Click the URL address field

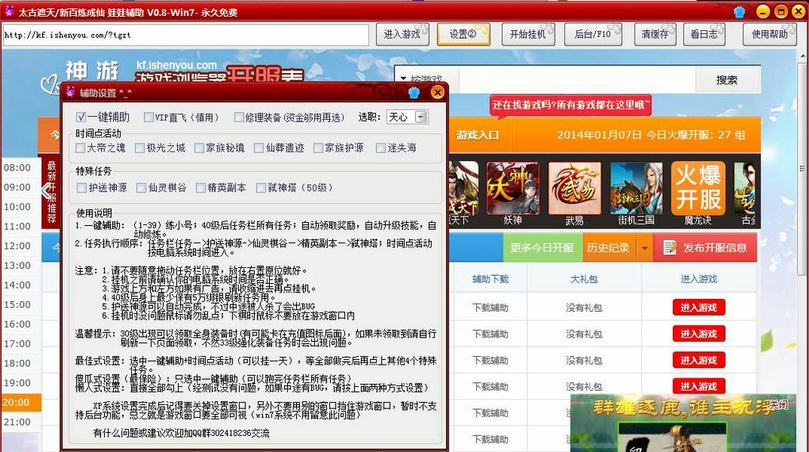[x=185, y=35]
